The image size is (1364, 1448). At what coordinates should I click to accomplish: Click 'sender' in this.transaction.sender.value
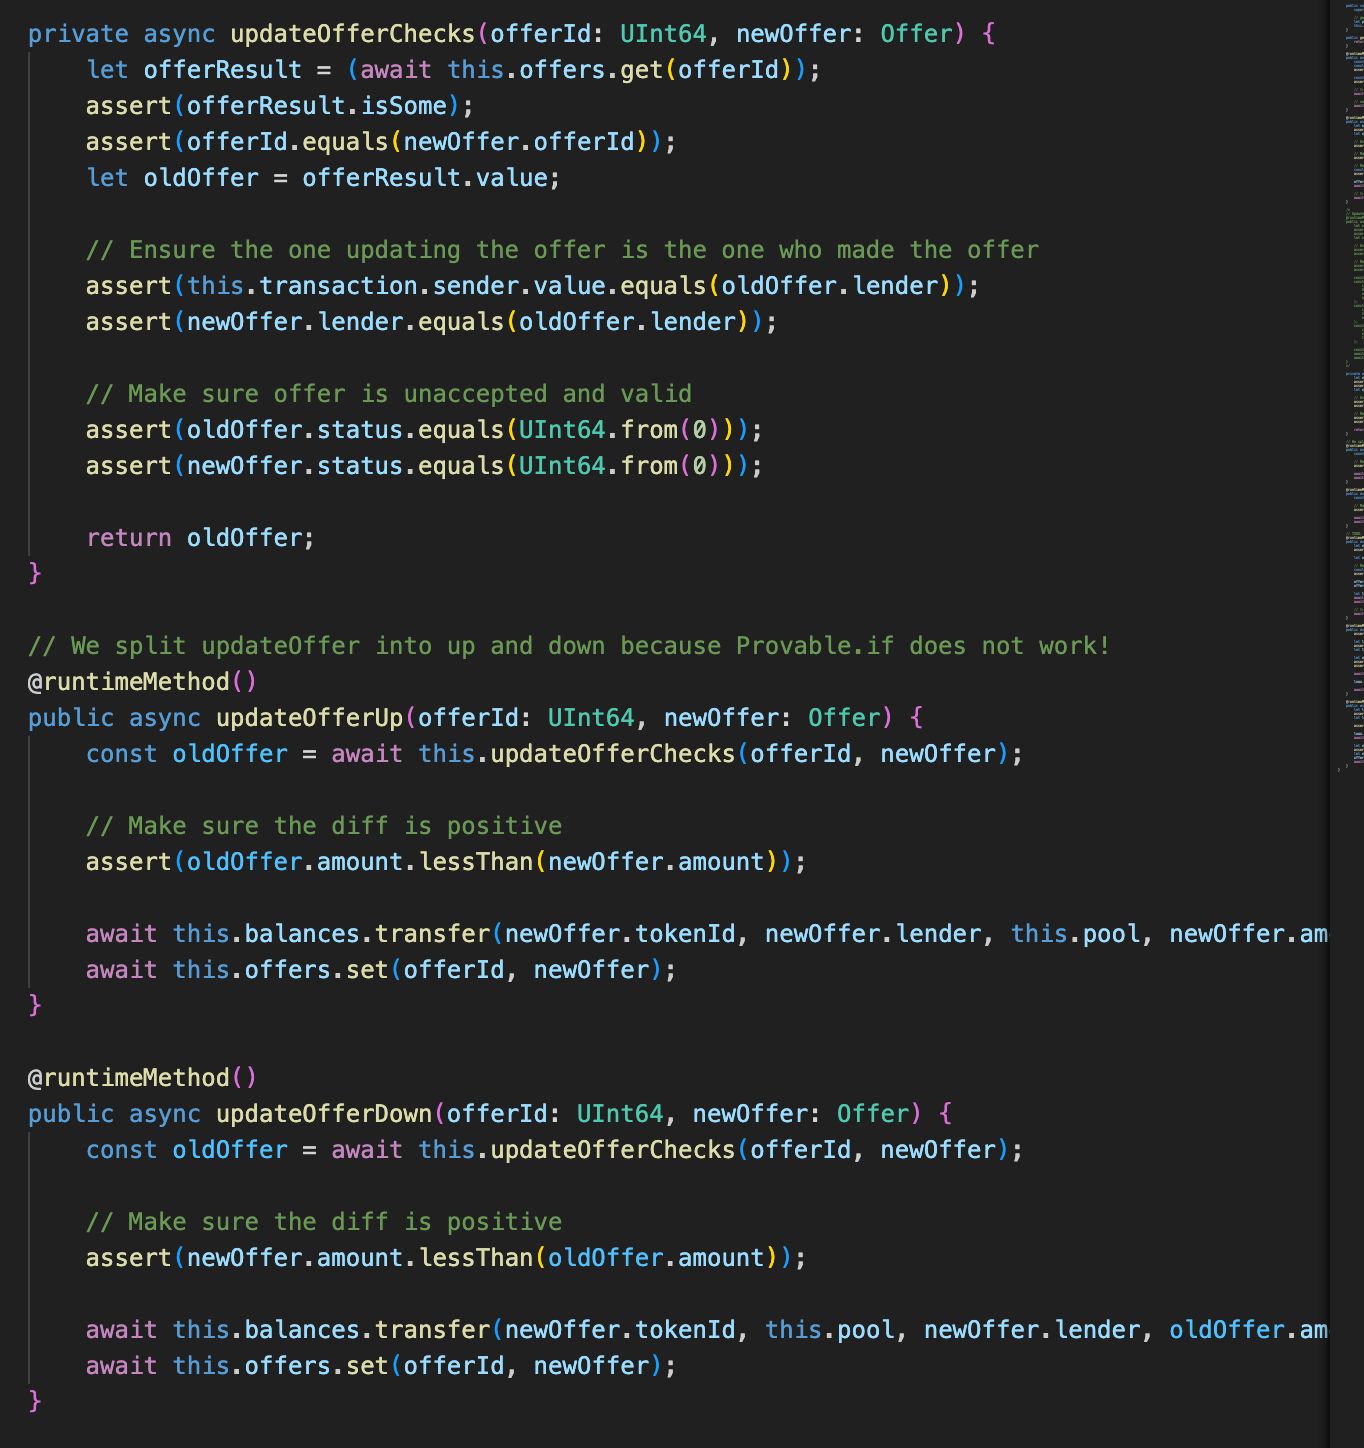pos(476,286)
